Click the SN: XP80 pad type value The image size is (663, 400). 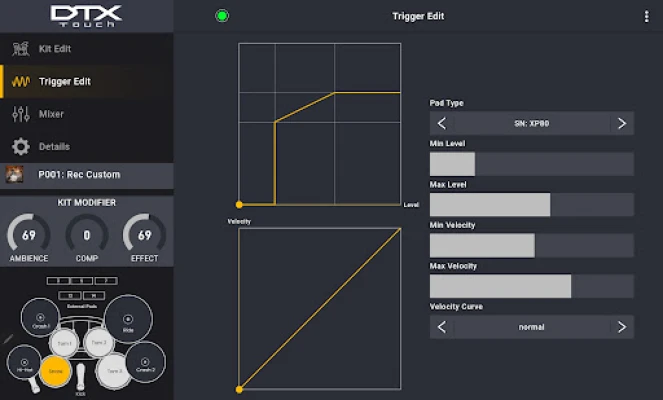pyautogui.click(x=531, y=123)
